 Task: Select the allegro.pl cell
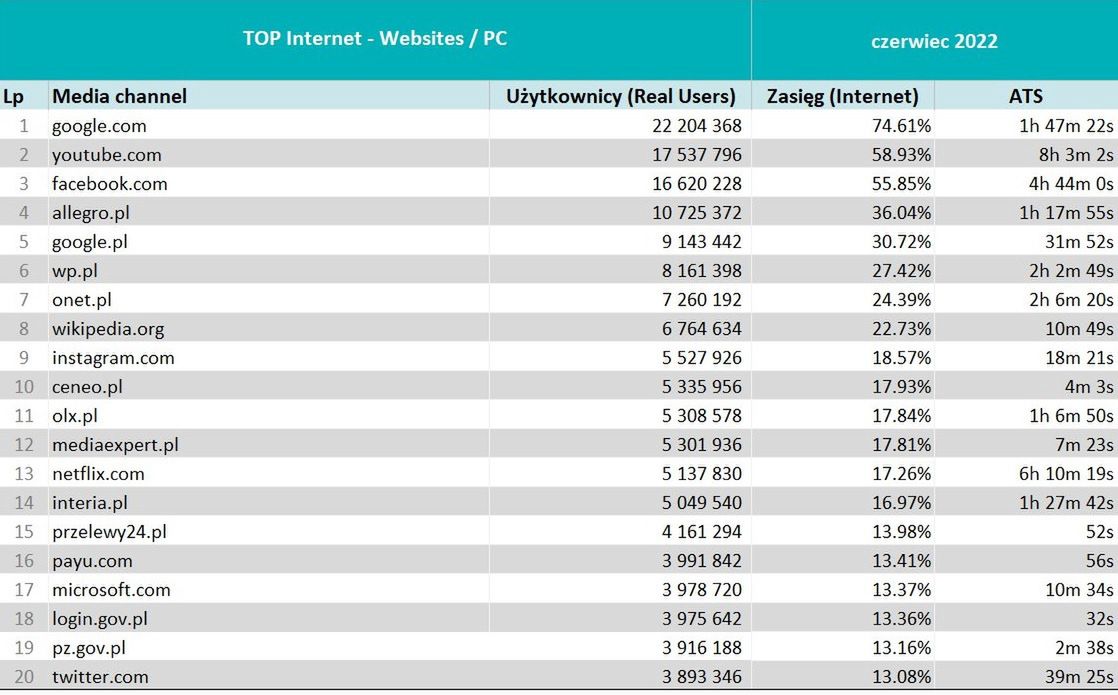coord(90,213)
